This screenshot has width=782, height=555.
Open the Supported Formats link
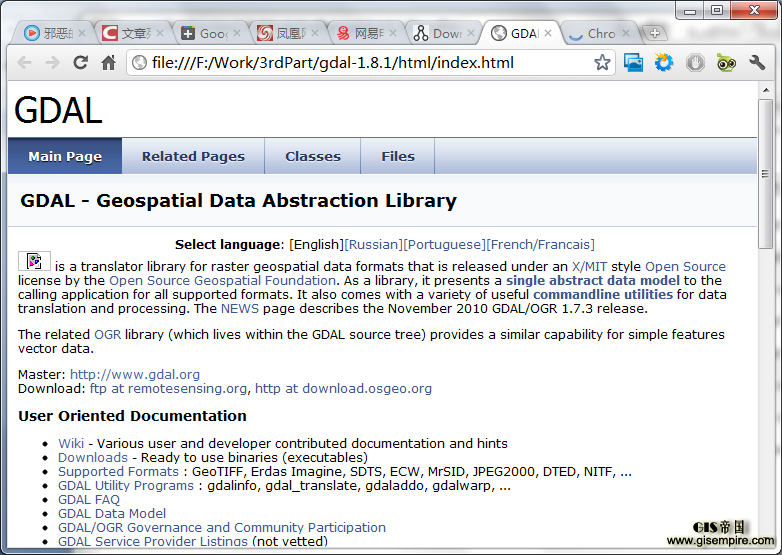tap(118, 472)
